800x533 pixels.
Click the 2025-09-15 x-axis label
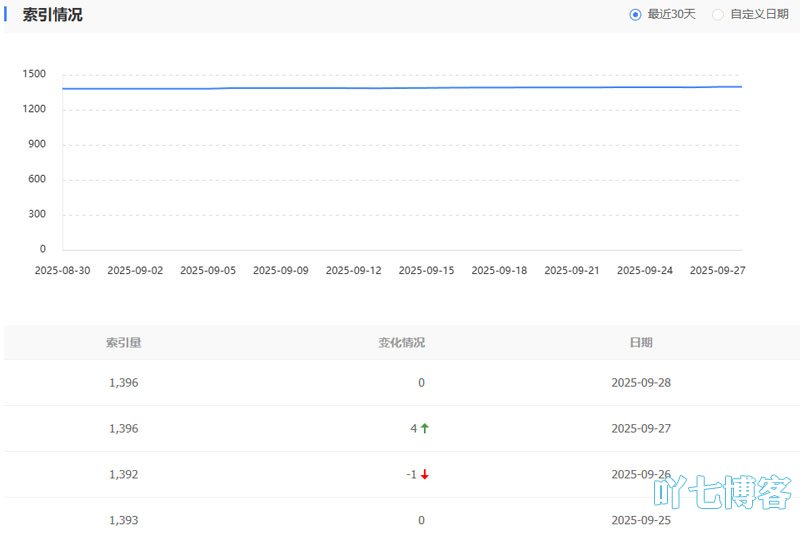[426, 270]
